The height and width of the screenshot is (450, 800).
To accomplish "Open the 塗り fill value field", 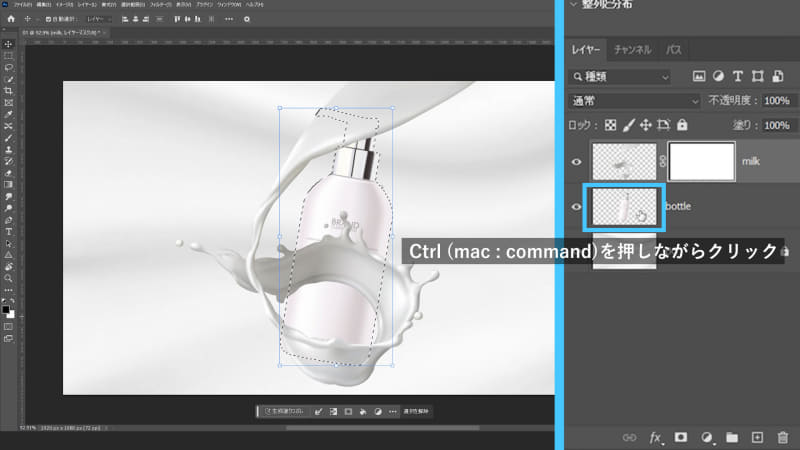I will pyautogui.click(x=778, y=126).
